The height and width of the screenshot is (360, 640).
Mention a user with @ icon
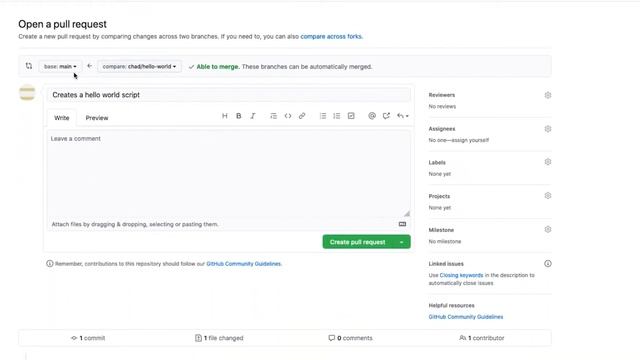(372, 116)
